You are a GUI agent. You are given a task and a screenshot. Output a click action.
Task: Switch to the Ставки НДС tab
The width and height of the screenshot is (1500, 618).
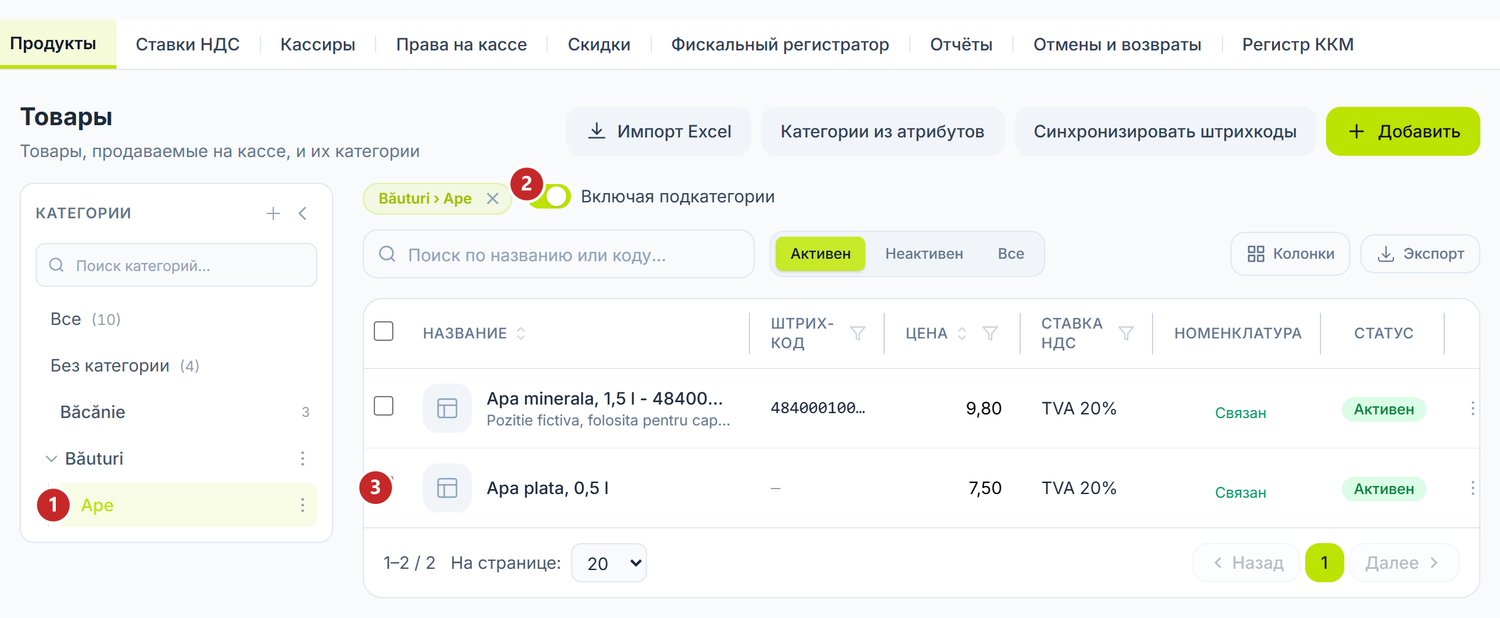pyautogui.click(x=188, y=44)
